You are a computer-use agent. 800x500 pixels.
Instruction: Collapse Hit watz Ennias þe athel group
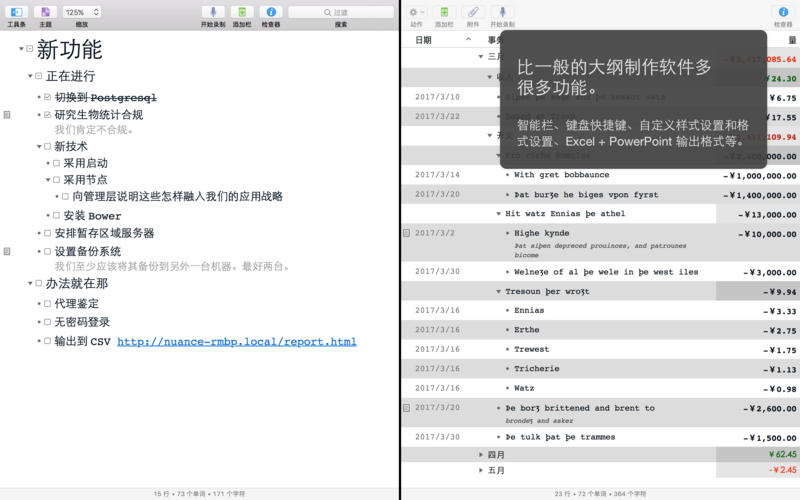click(498, 214)
